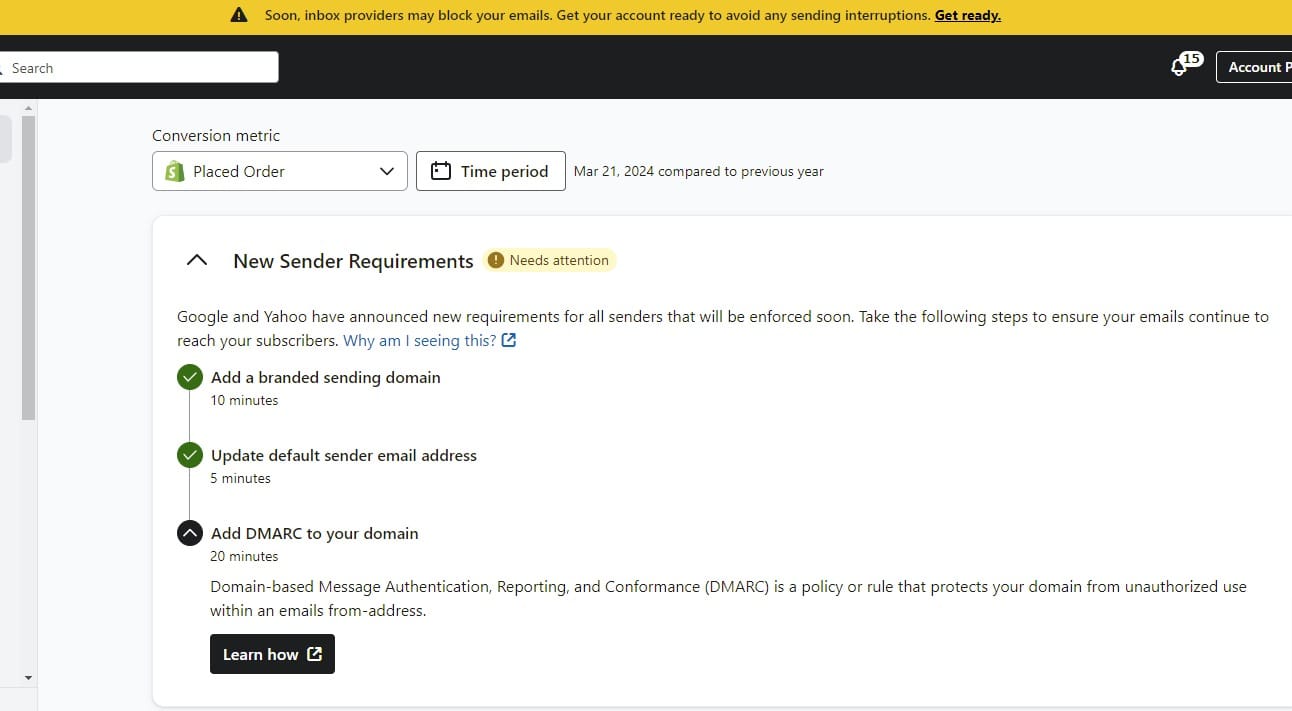Click the Time period button
The width and height of the screenshot is (1292, 711).
490,171
